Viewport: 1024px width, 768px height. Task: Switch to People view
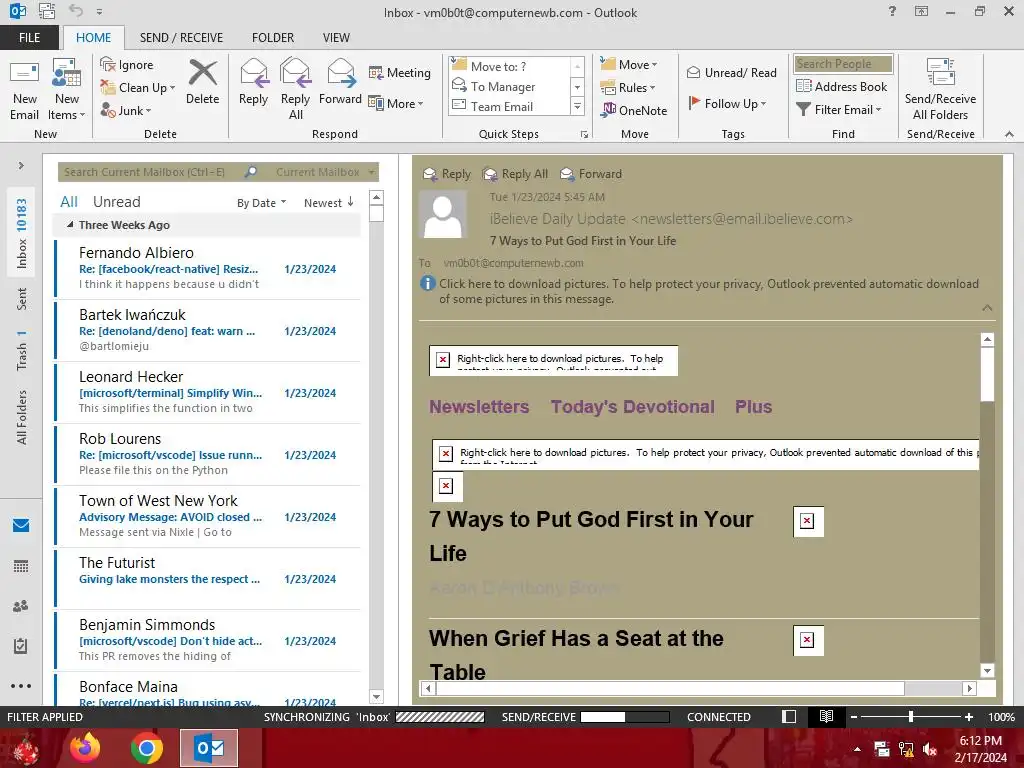[21, 606]
